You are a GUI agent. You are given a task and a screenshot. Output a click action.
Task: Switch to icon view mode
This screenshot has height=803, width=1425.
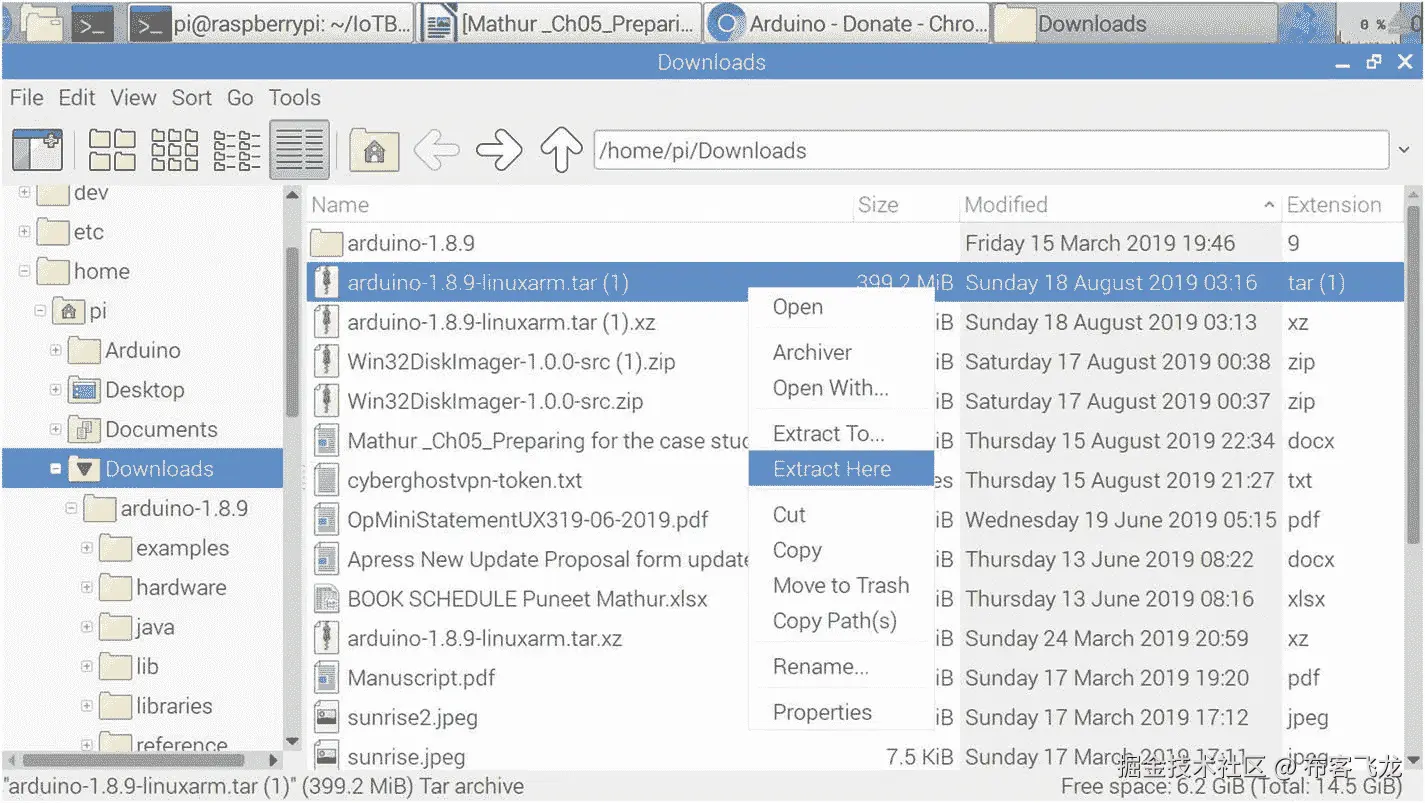[112, 150]
